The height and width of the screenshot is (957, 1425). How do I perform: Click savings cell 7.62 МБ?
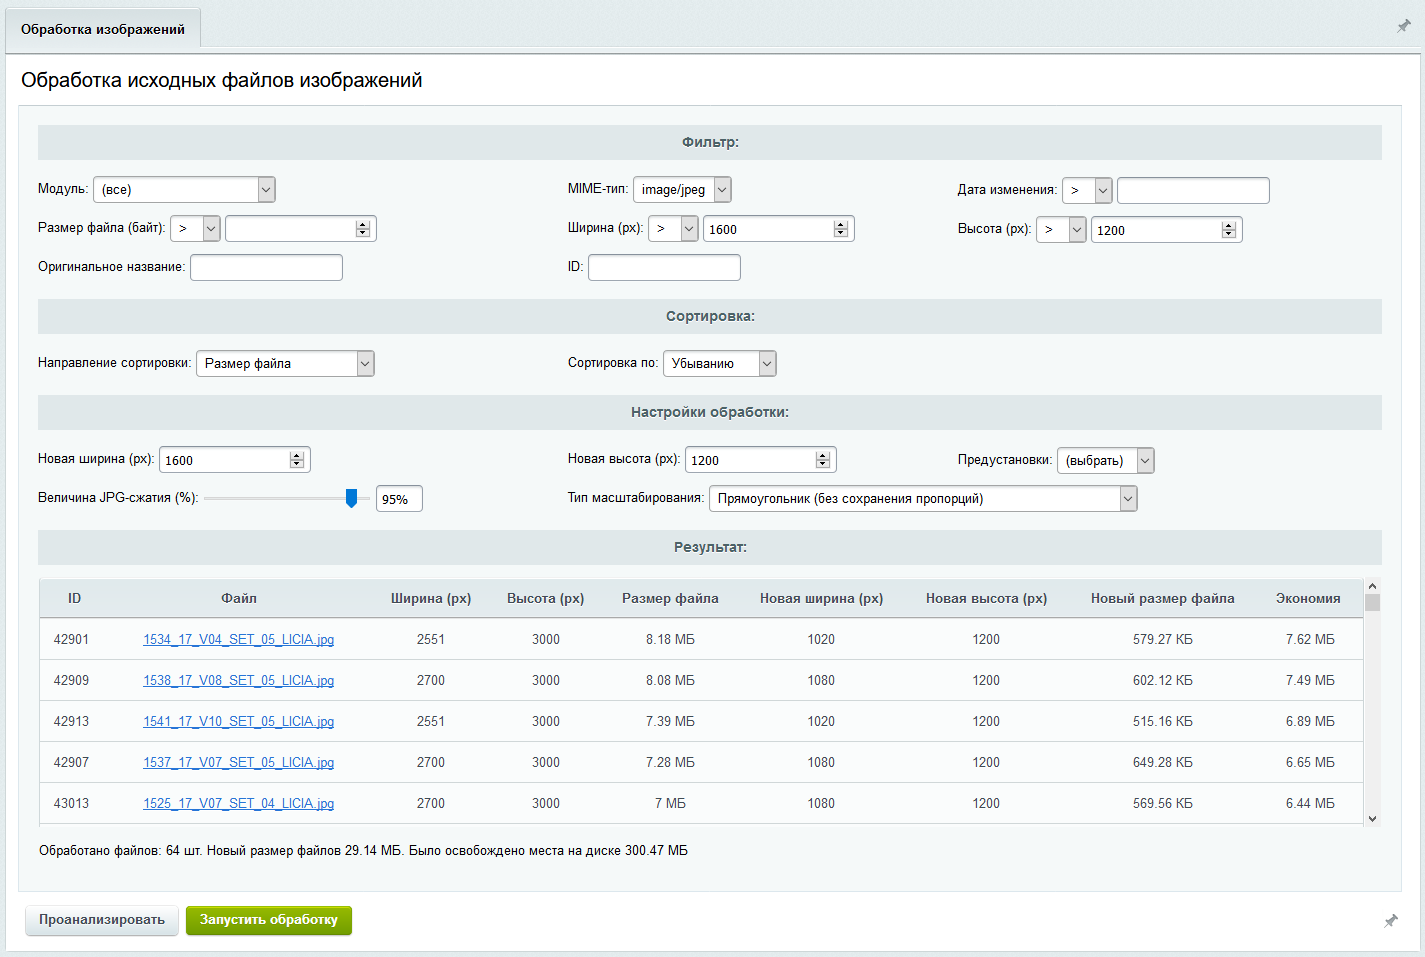click(x=1310, y=639)
